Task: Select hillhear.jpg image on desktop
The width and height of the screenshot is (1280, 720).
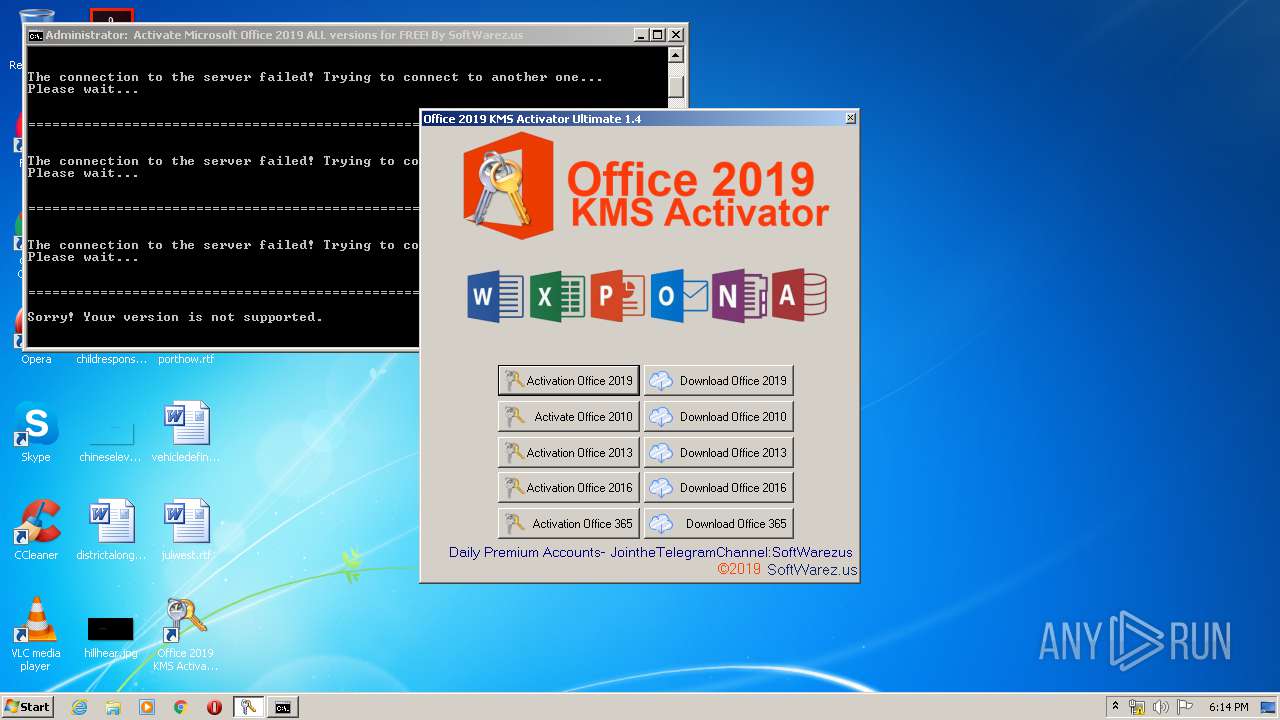Action: [x=111, y=638]
